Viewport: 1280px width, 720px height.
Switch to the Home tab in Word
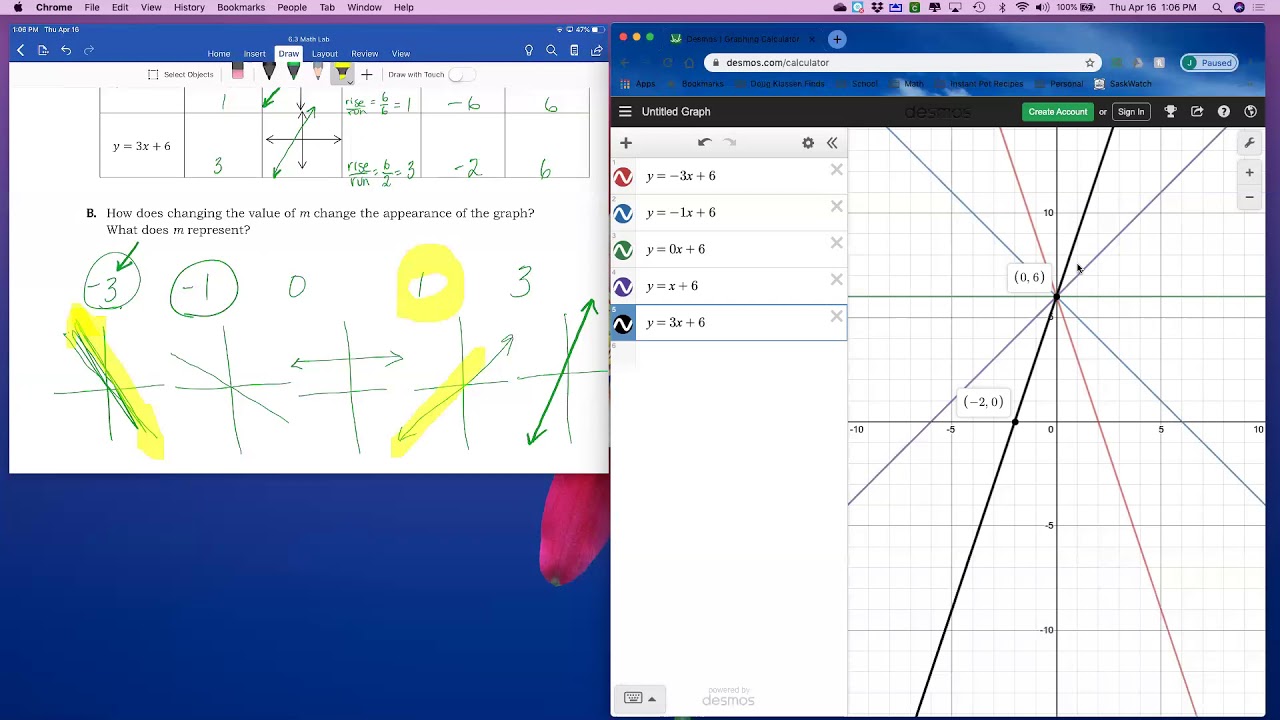(x=219, y=54)
